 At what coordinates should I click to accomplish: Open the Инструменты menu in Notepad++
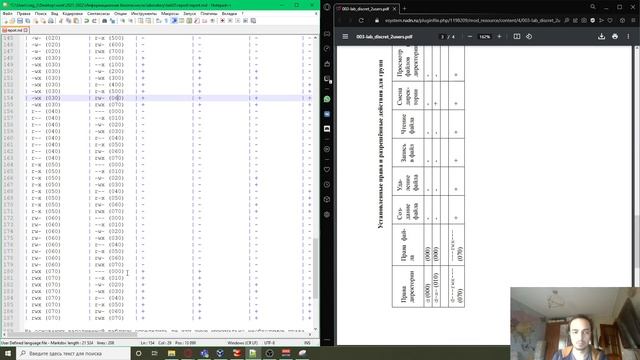(x=144, y=13)
